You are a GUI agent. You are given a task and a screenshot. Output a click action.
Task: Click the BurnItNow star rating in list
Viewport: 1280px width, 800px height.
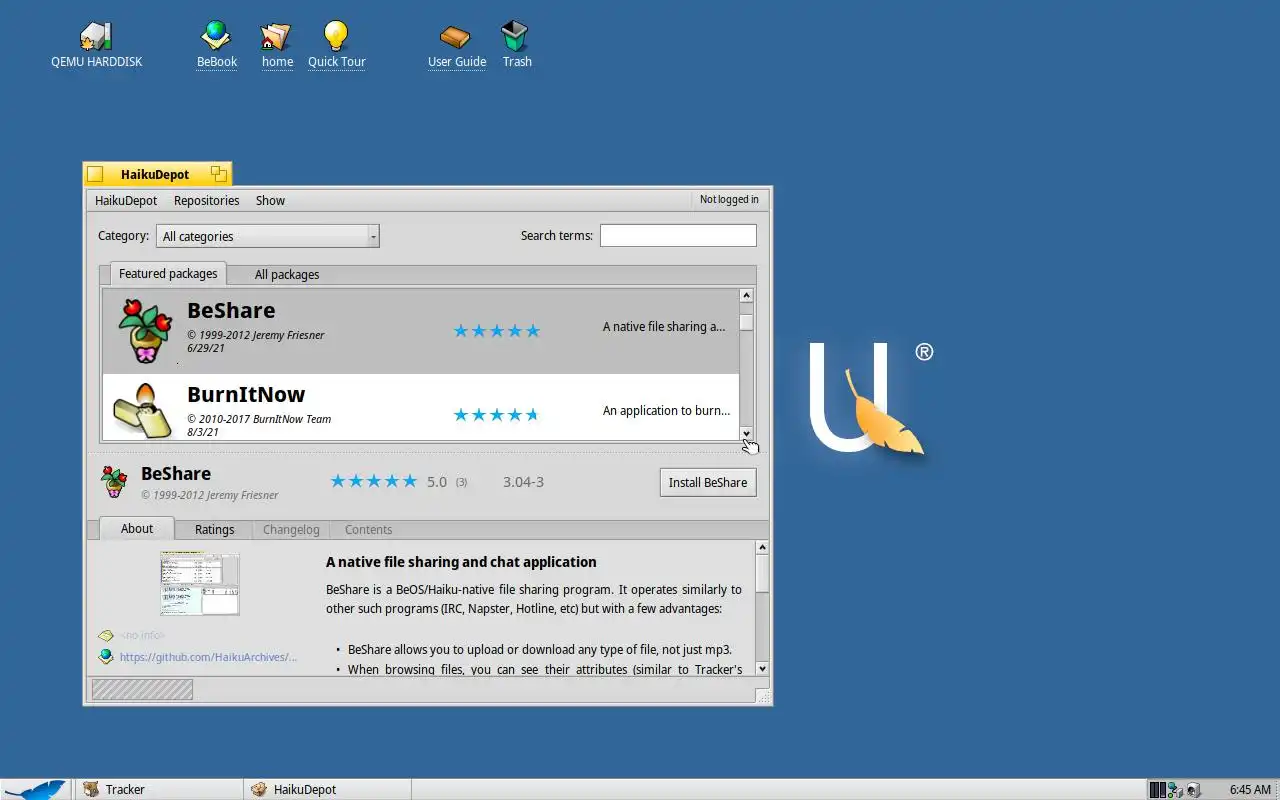(x=497, y=415)
